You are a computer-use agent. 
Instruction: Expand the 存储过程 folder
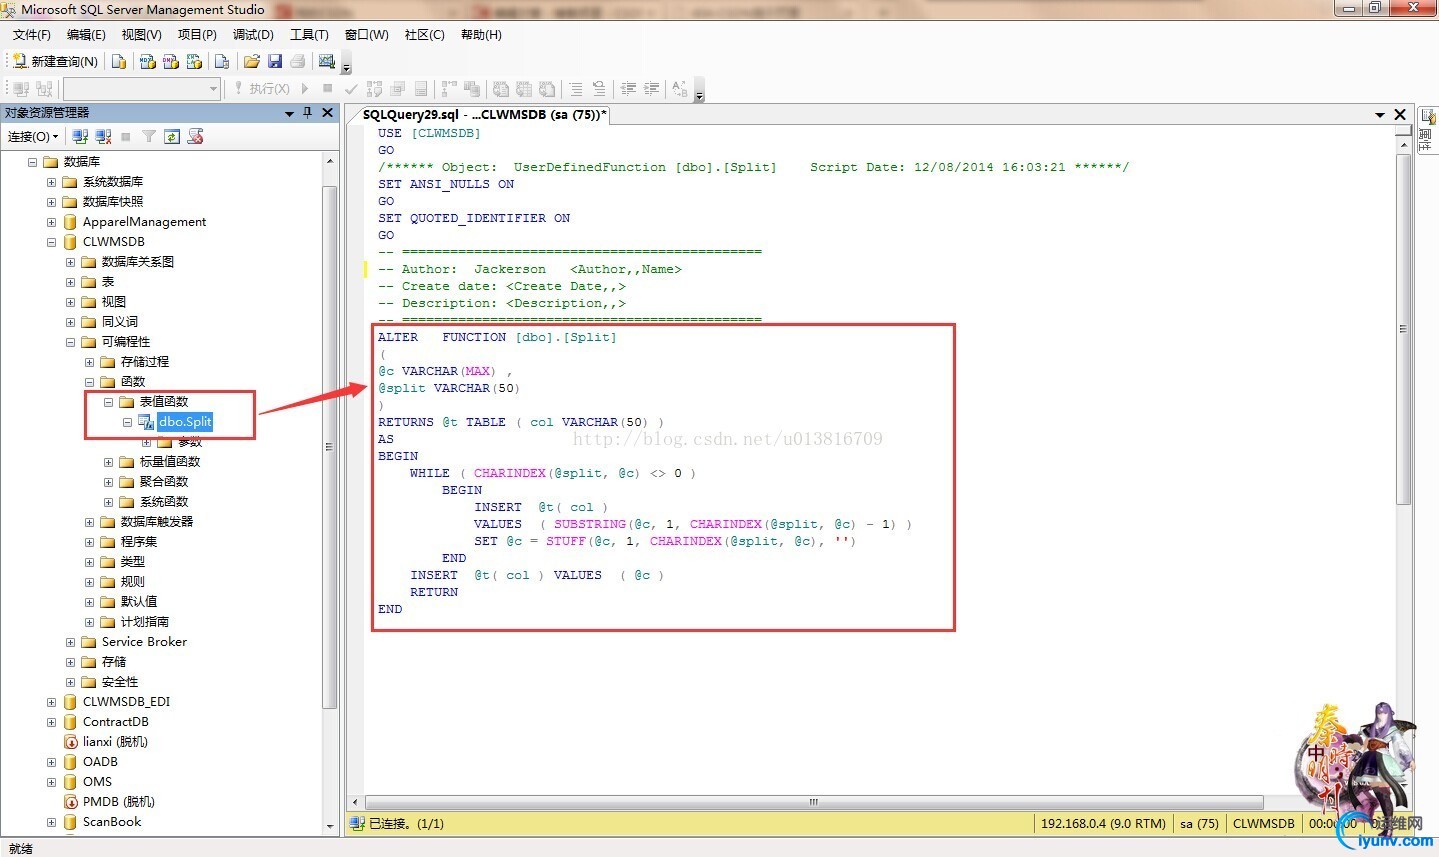[x=89, y=362]
